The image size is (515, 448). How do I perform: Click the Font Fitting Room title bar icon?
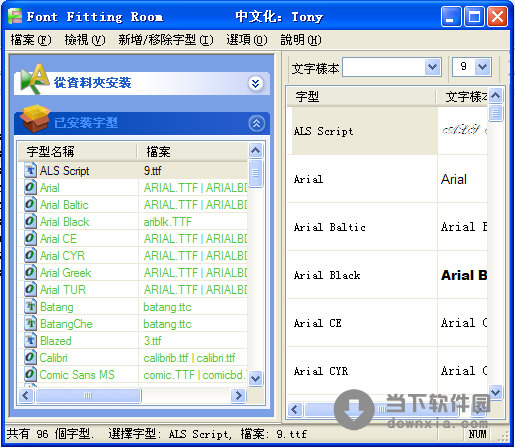(15, 16)
